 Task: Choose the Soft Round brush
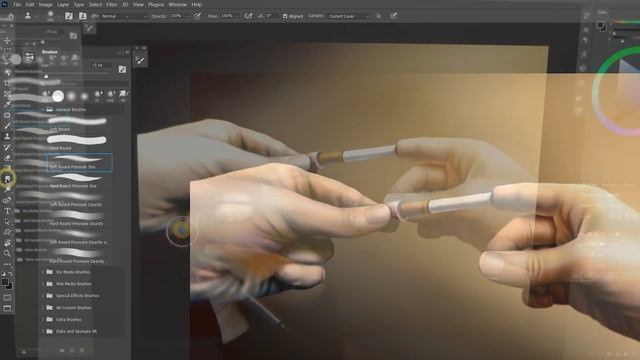pyautogui.click(x=78, y=124)
